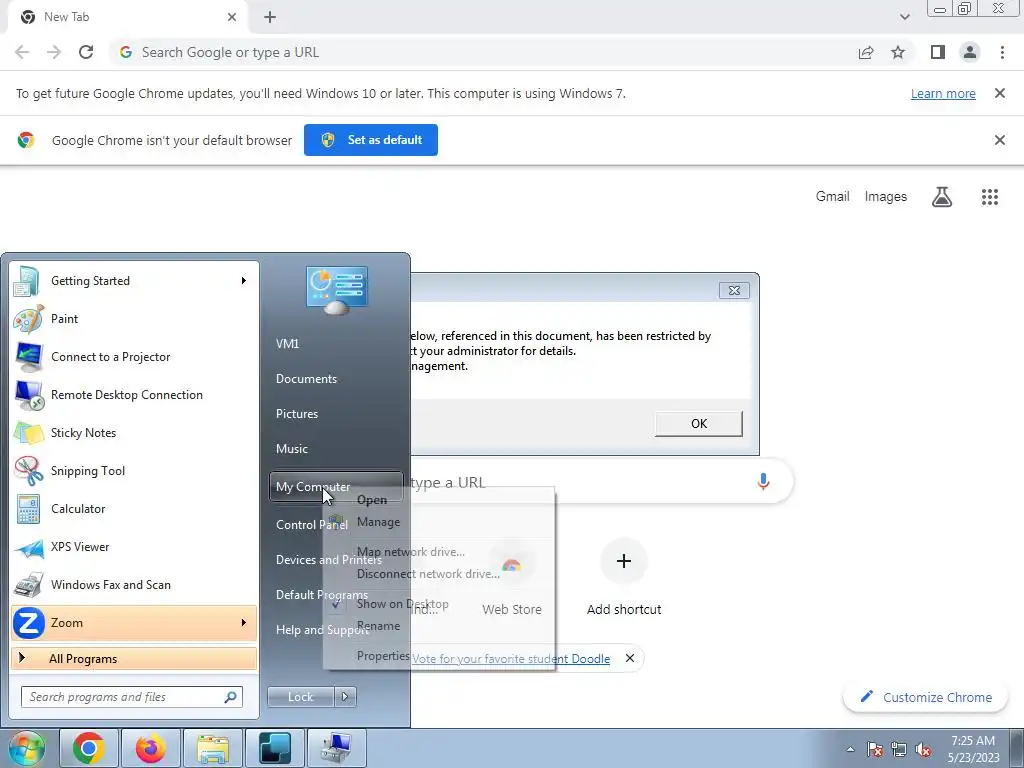Open Sticky Notes from Start menu

click(x=134, y=433)
